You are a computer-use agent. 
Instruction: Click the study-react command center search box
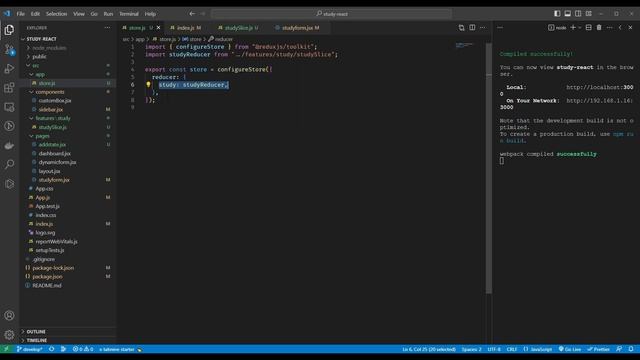coord(331,14)
